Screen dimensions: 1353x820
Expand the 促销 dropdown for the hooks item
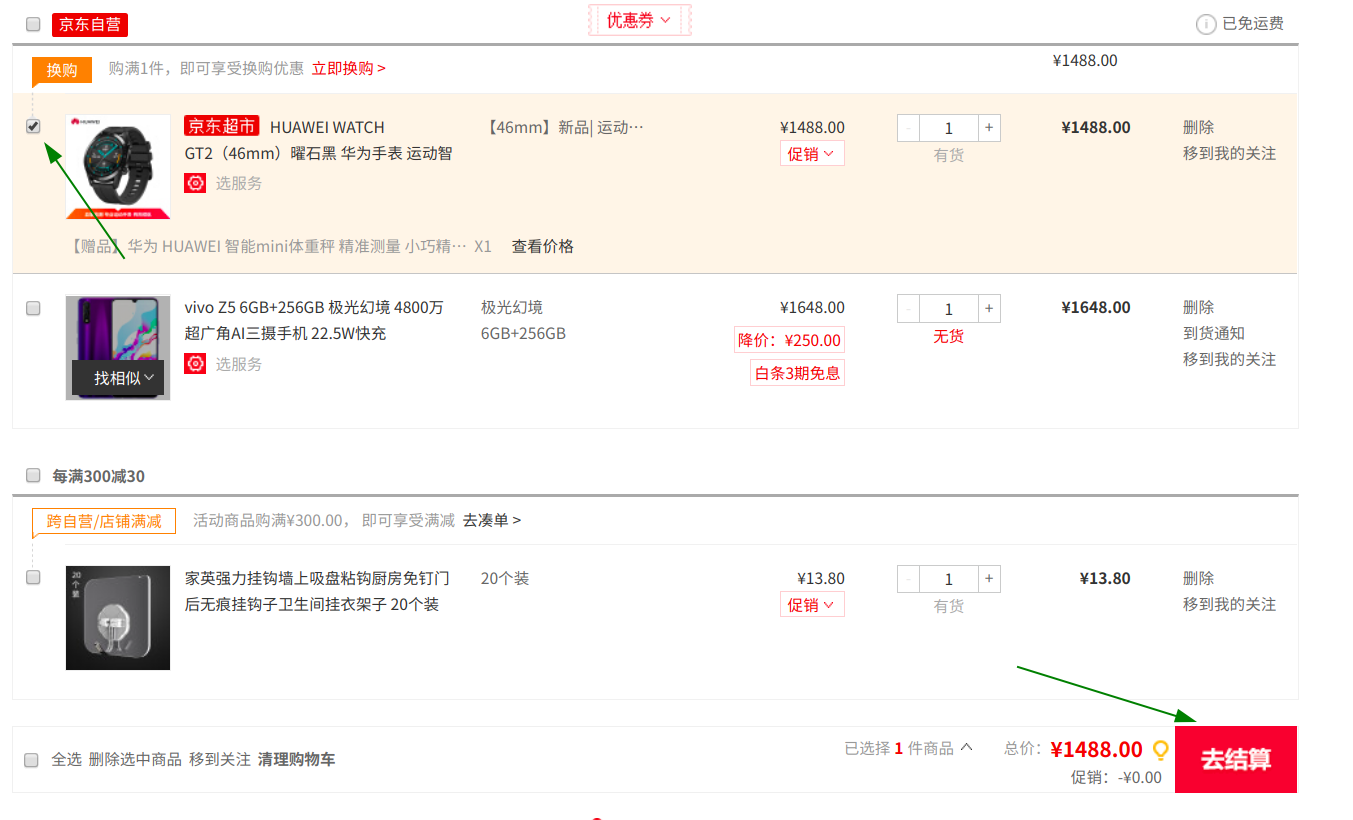[812, 605]
